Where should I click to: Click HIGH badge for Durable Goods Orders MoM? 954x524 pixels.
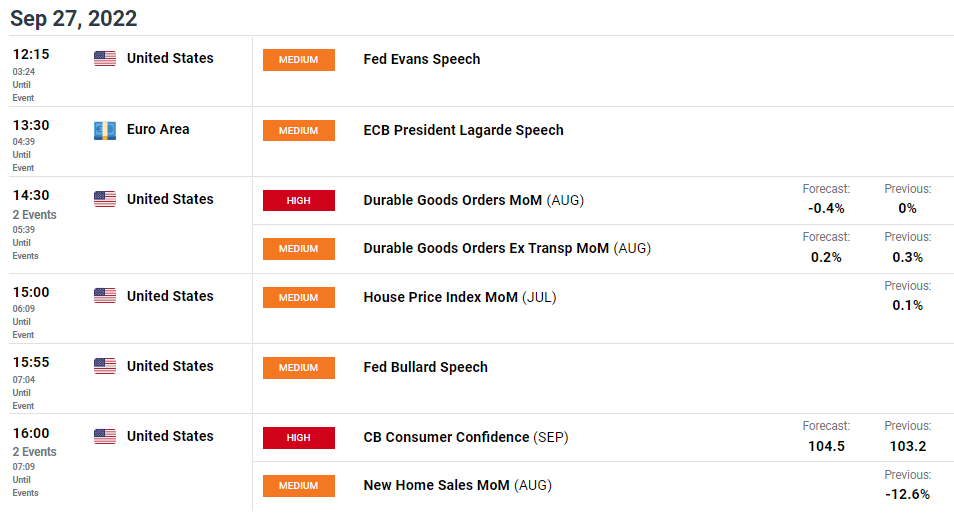pyautogui.click(x=299, y=200)
